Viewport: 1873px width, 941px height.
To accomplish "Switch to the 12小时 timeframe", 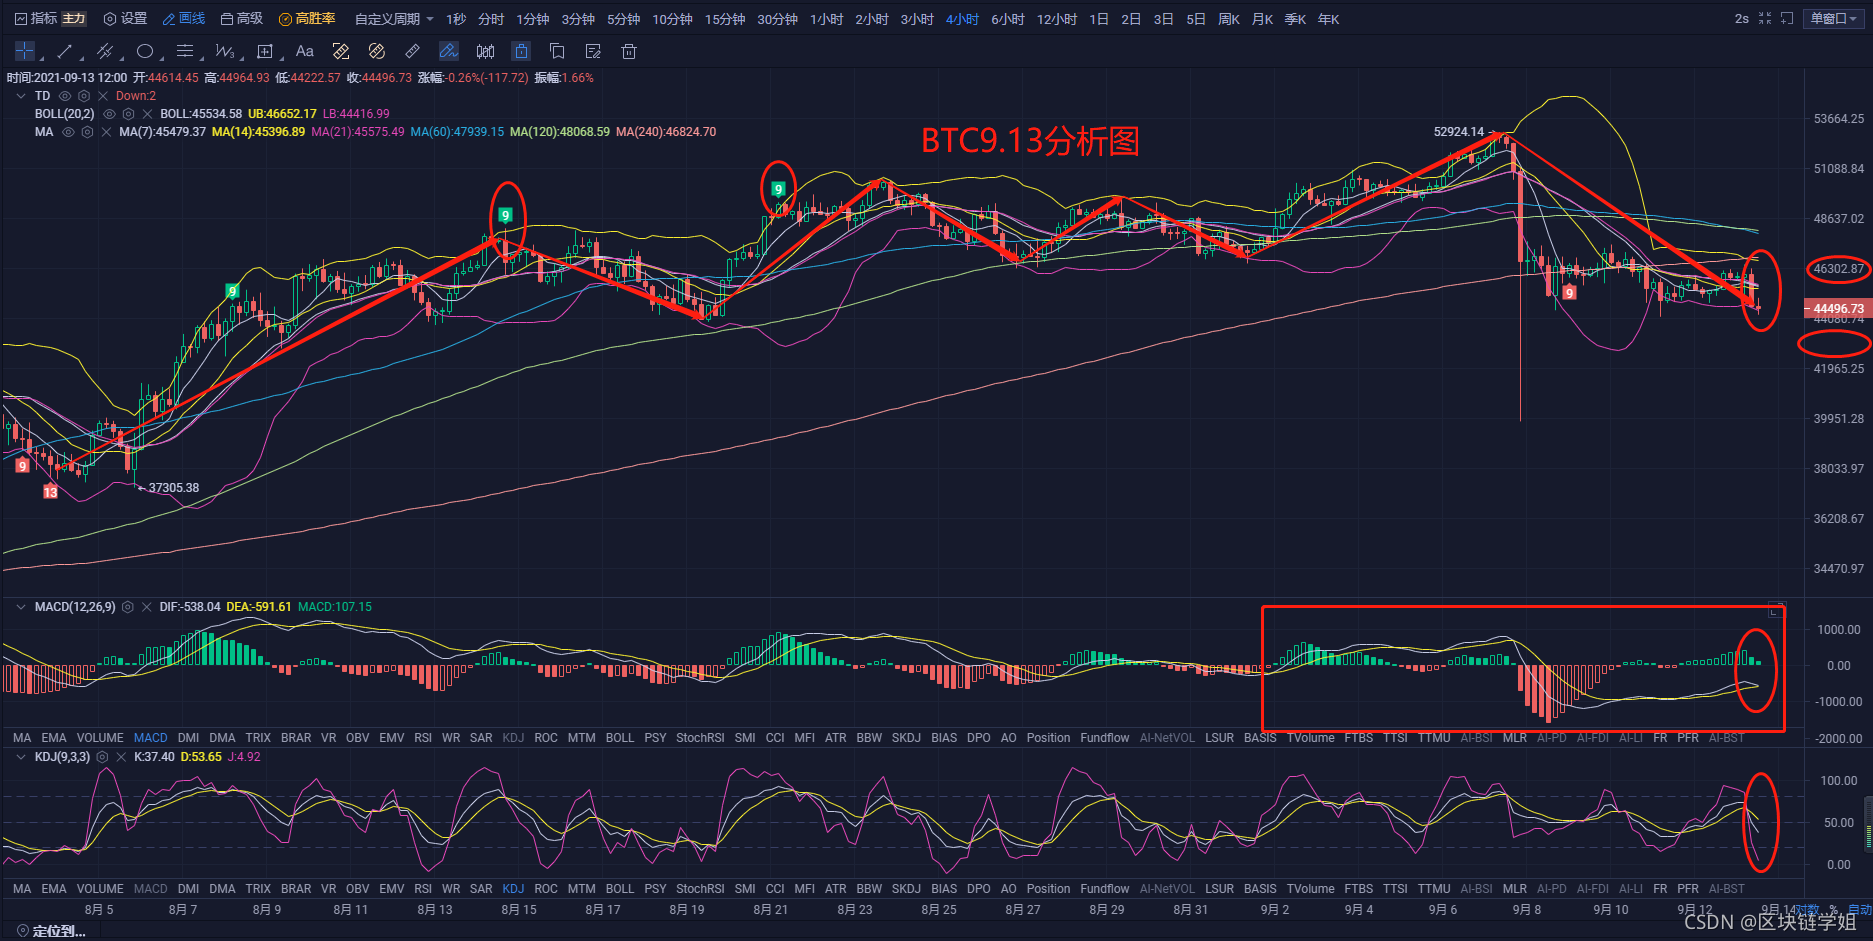I will coord(1057,19).
